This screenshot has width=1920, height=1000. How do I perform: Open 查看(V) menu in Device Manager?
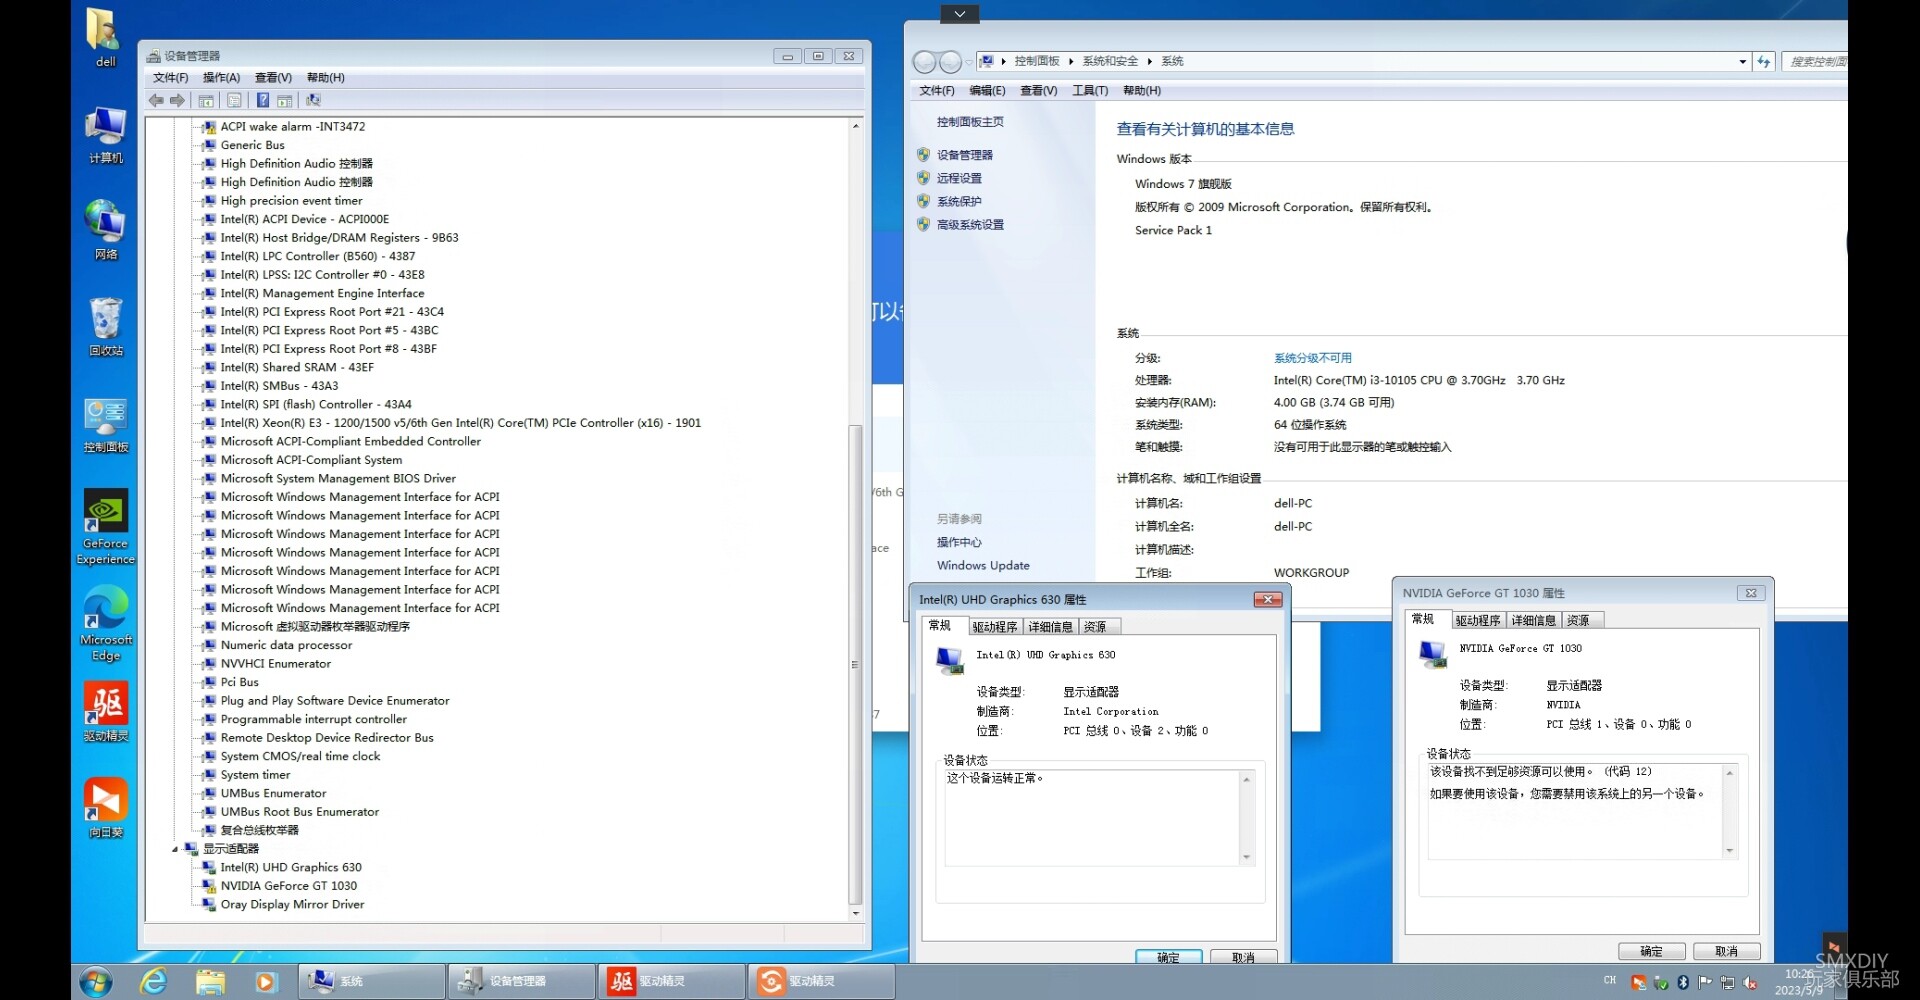point(273,78)
